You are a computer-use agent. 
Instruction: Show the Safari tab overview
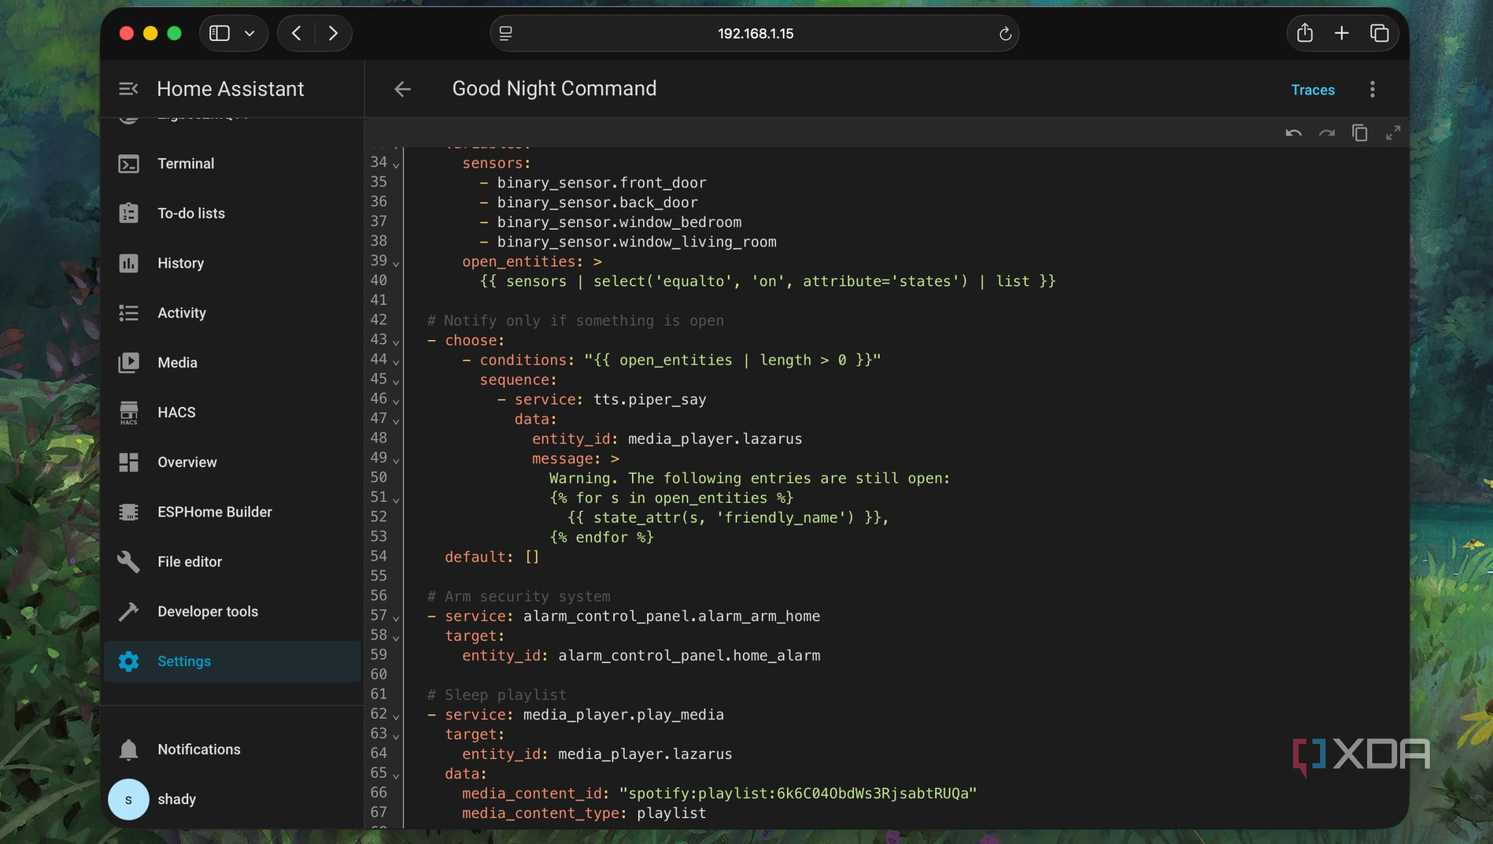click(1379, 33)
